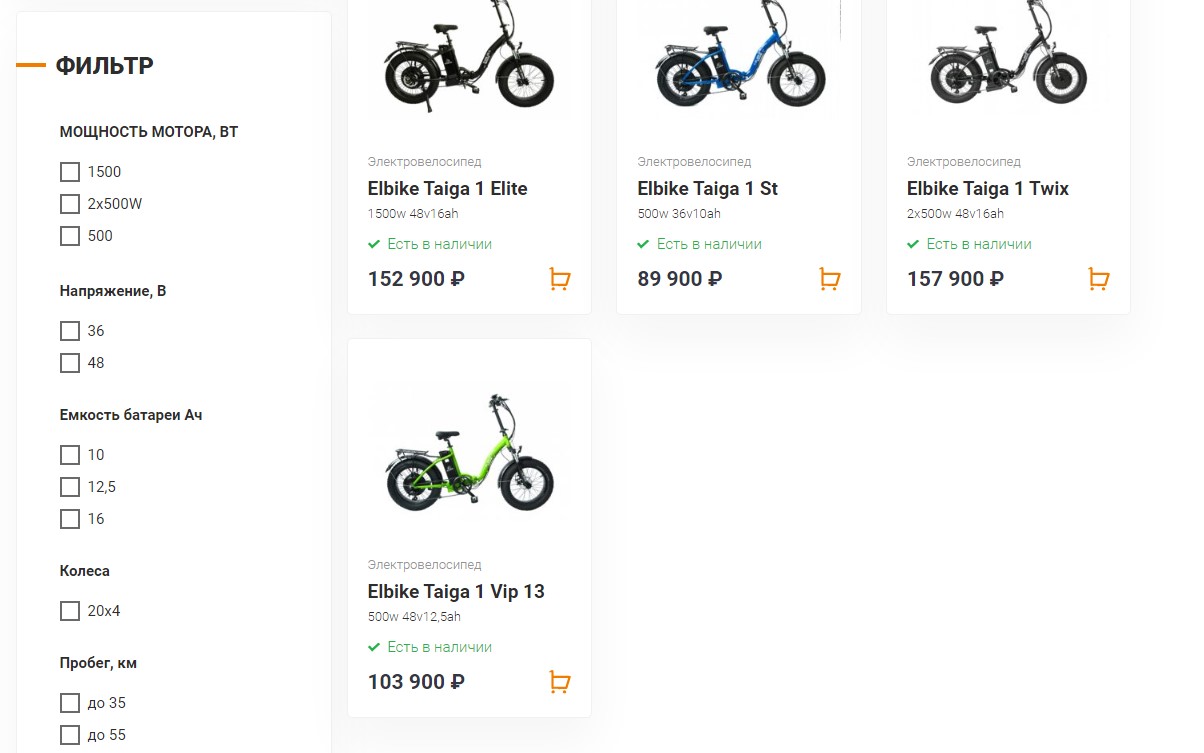This screenshot has width=1204, height=753.
Task: Add Elbike Taiga 1 Elite to cart
Action: click(560, 279)
